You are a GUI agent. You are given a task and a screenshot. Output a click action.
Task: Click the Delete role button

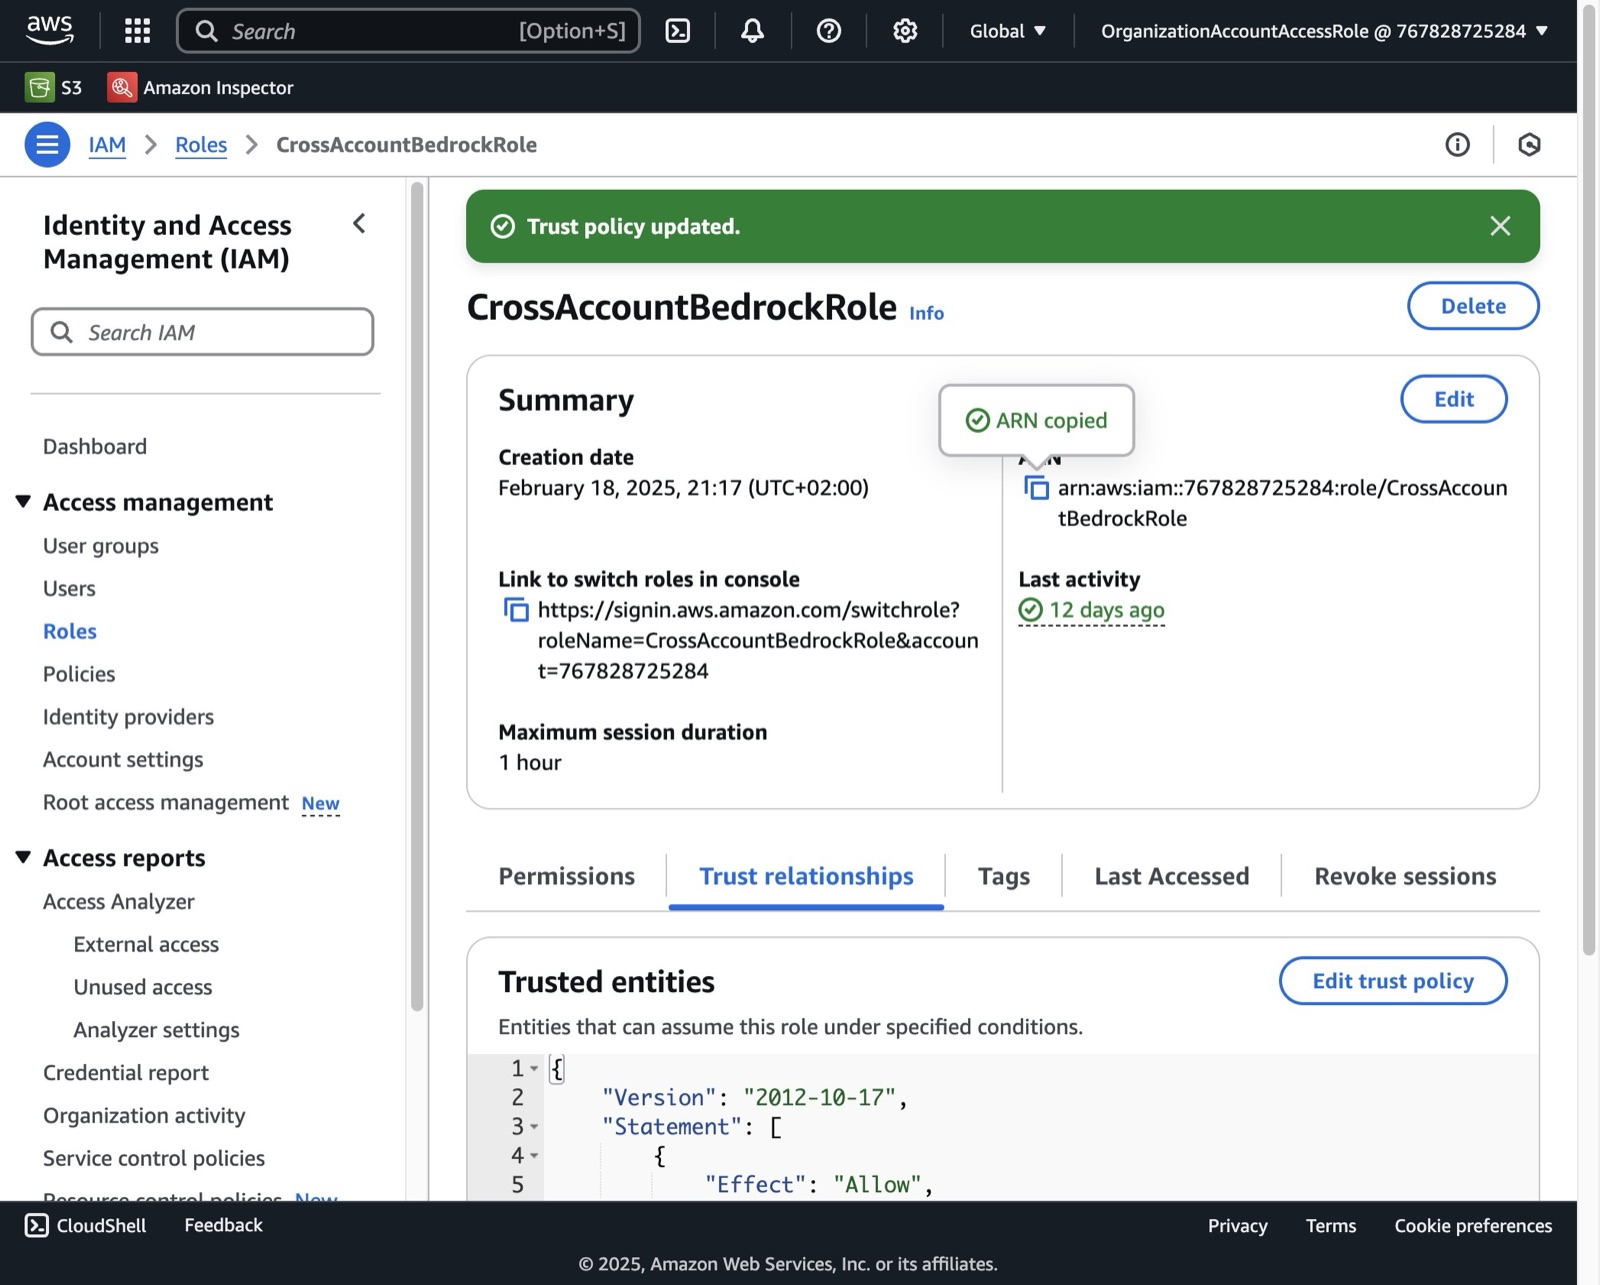1473,306
